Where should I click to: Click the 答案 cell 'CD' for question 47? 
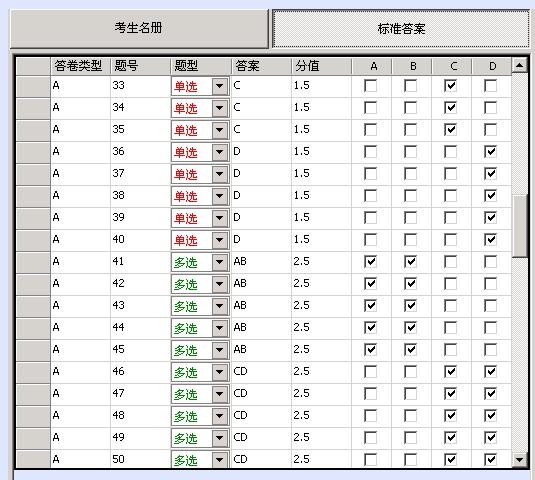tap(261, 394)
